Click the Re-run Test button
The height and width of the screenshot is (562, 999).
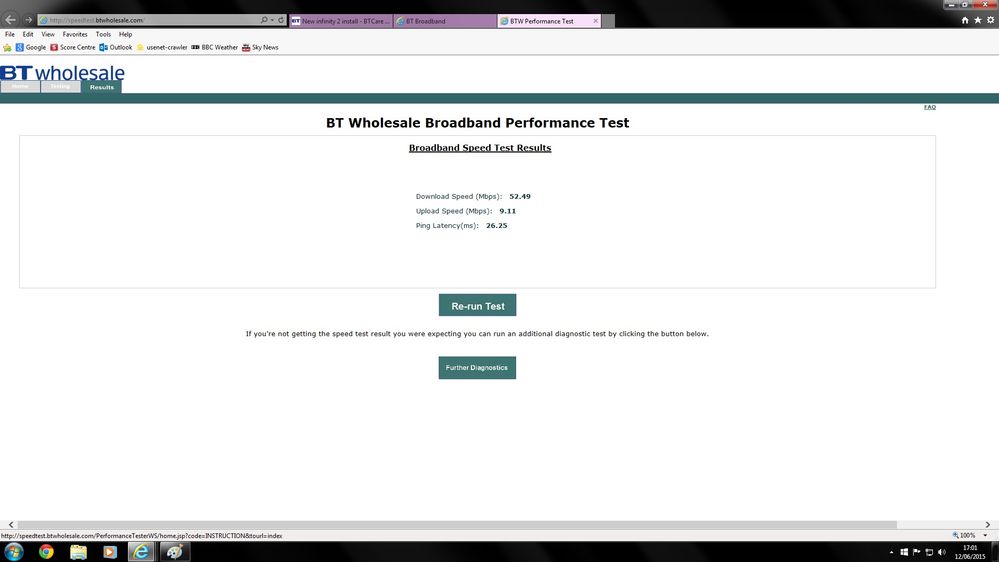pyautogui.click(x=477, y=305)
